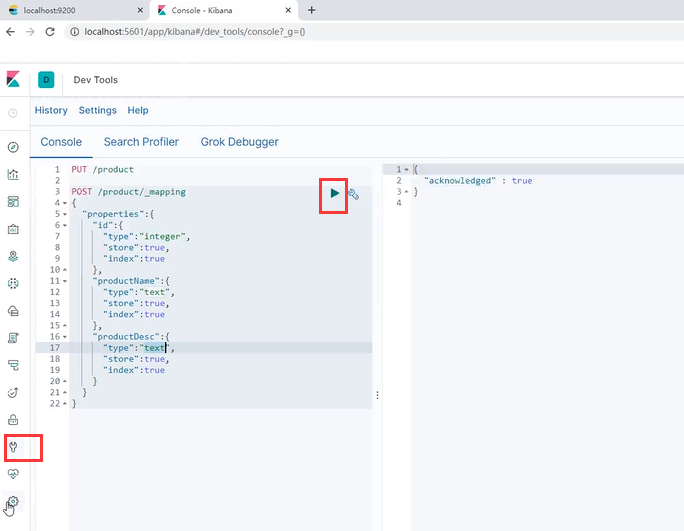Click fold marker at editor line 10

pyautogui.click(x=65, y=270)
